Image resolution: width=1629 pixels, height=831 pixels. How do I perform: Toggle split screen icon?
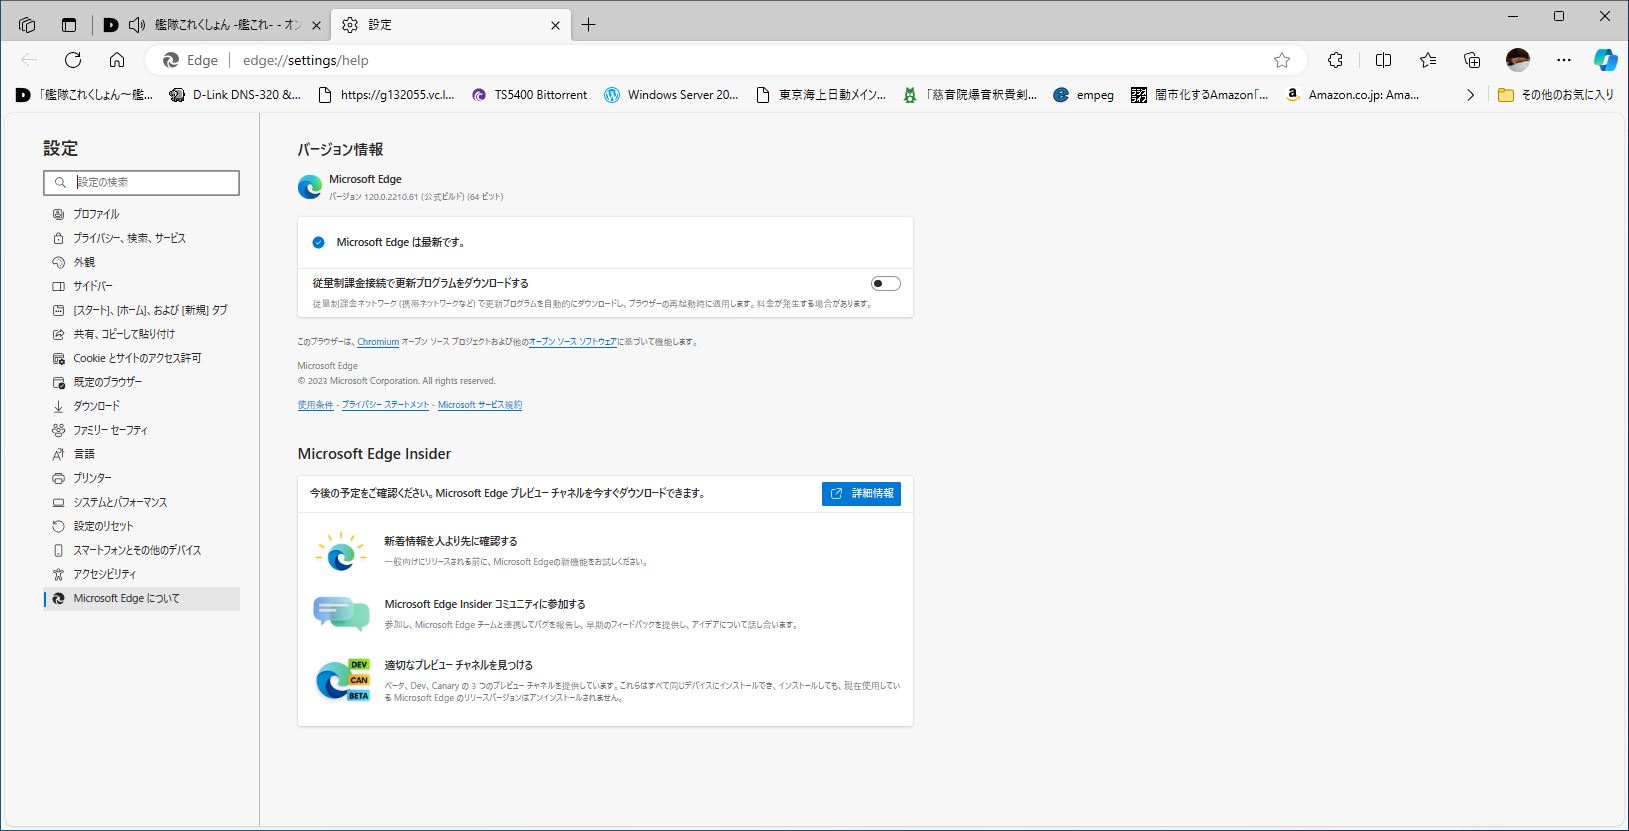tap(1383, 60)
